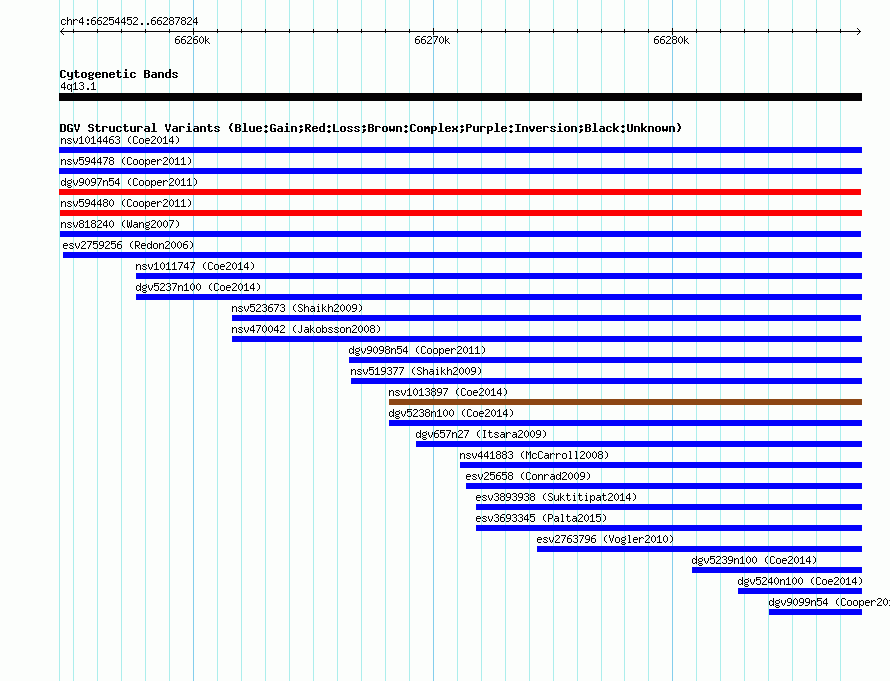890x681 pixels.
Task: Click nsv470042 (Jakobsson2008) label
Action: (306, 329)
